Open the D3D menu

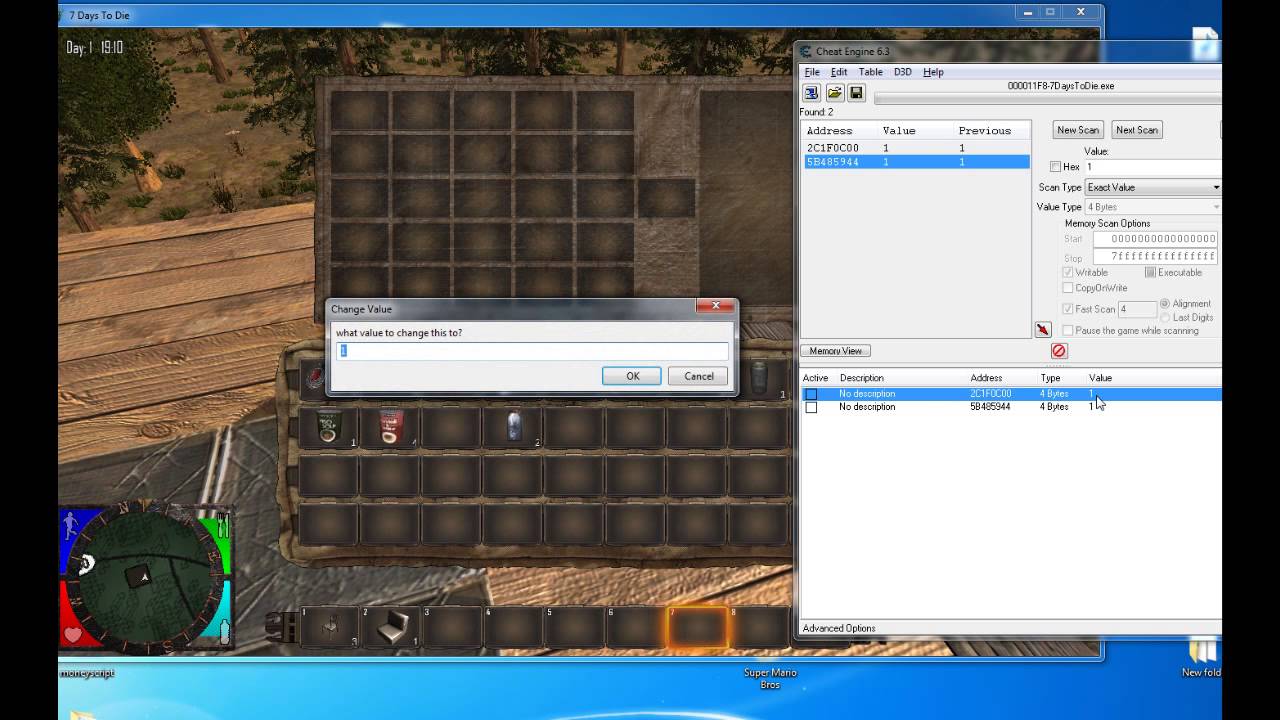click(x=902, y=72)
